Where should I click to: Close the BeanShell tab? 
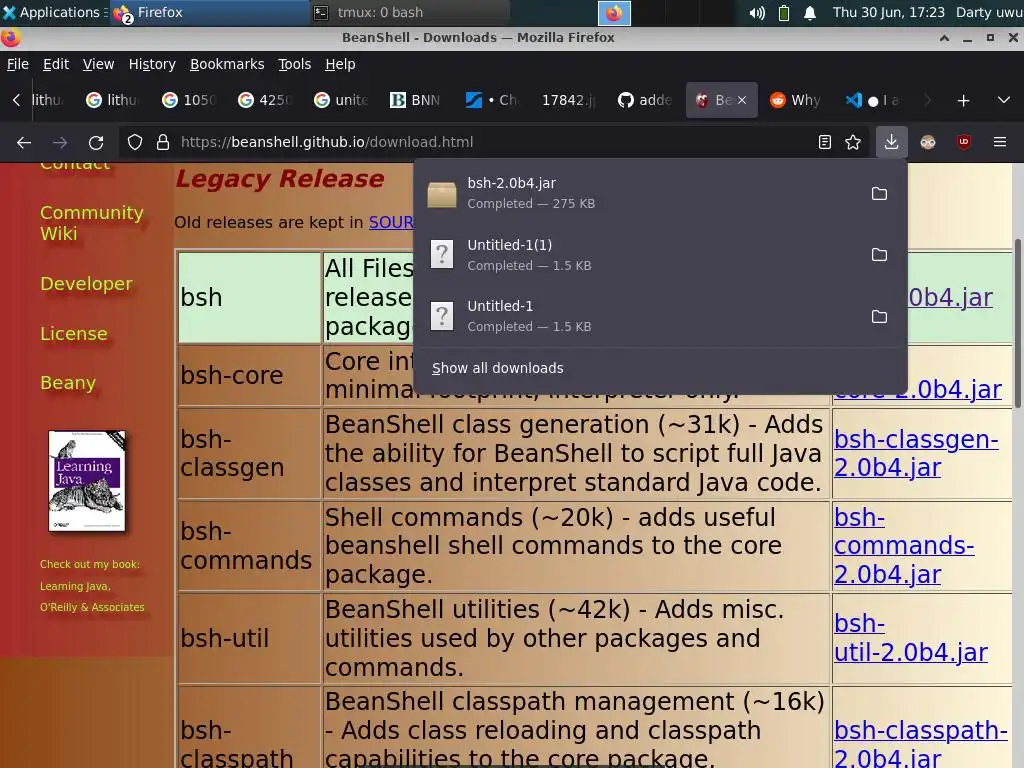pos(742,101)
